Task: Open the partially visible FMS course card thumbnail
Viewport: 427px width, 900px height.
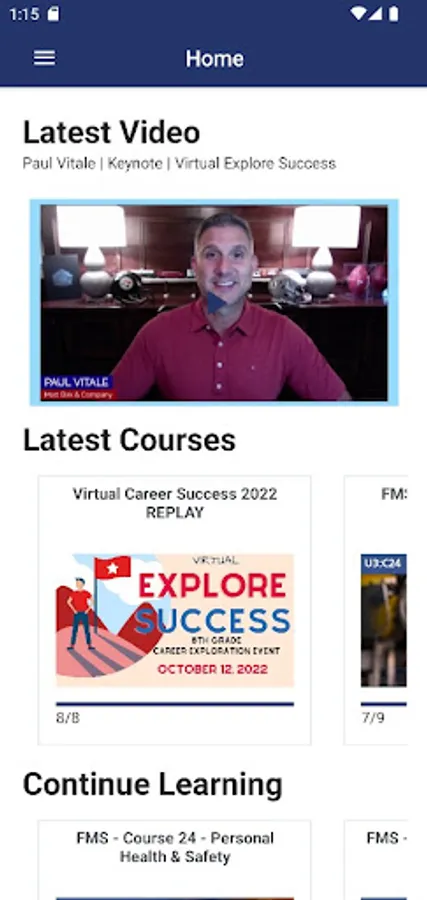Action: pos(383,620)
